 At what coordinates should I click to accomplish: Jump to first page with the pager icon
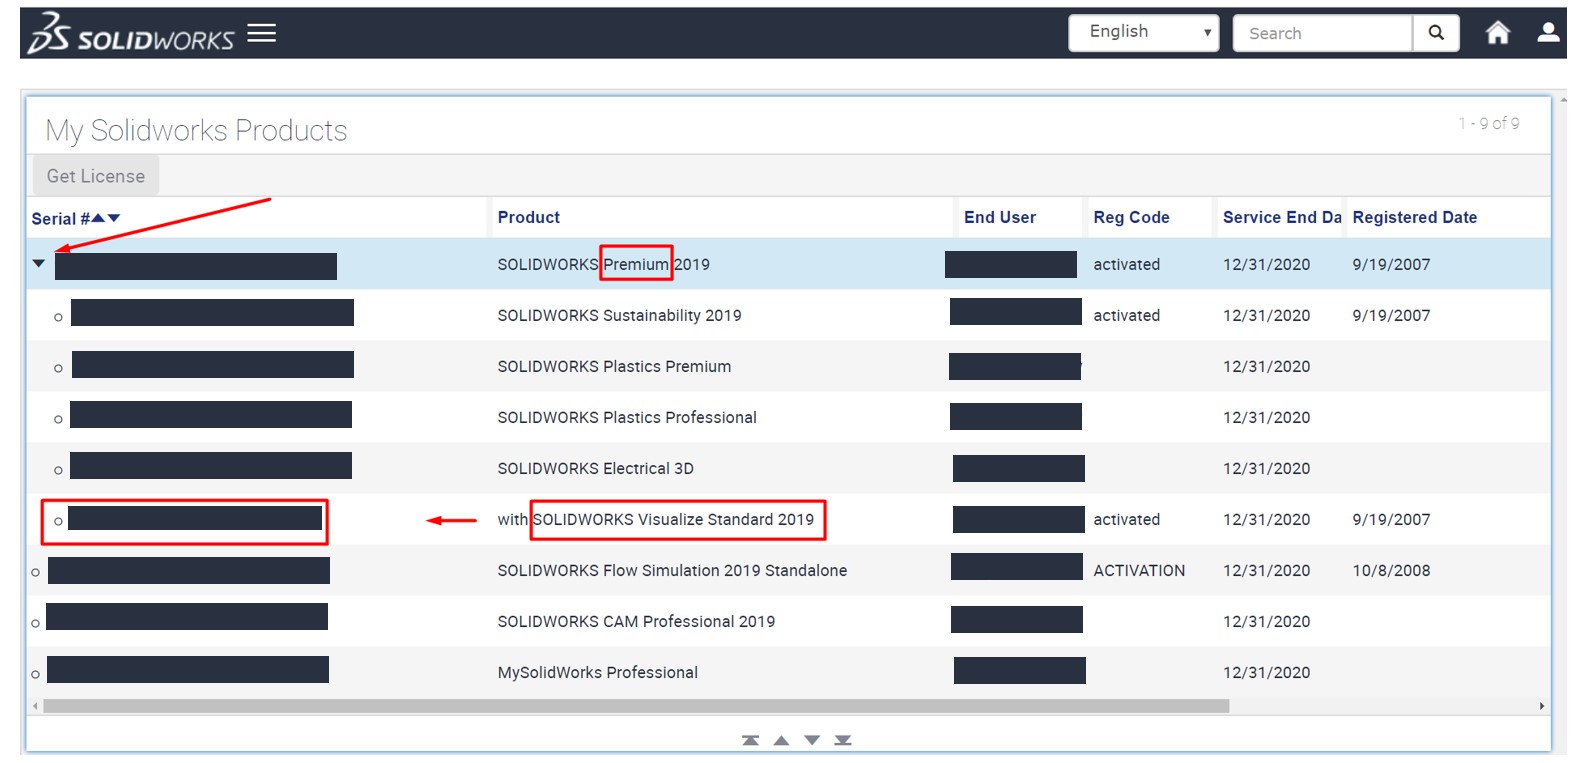click(751, 740)
